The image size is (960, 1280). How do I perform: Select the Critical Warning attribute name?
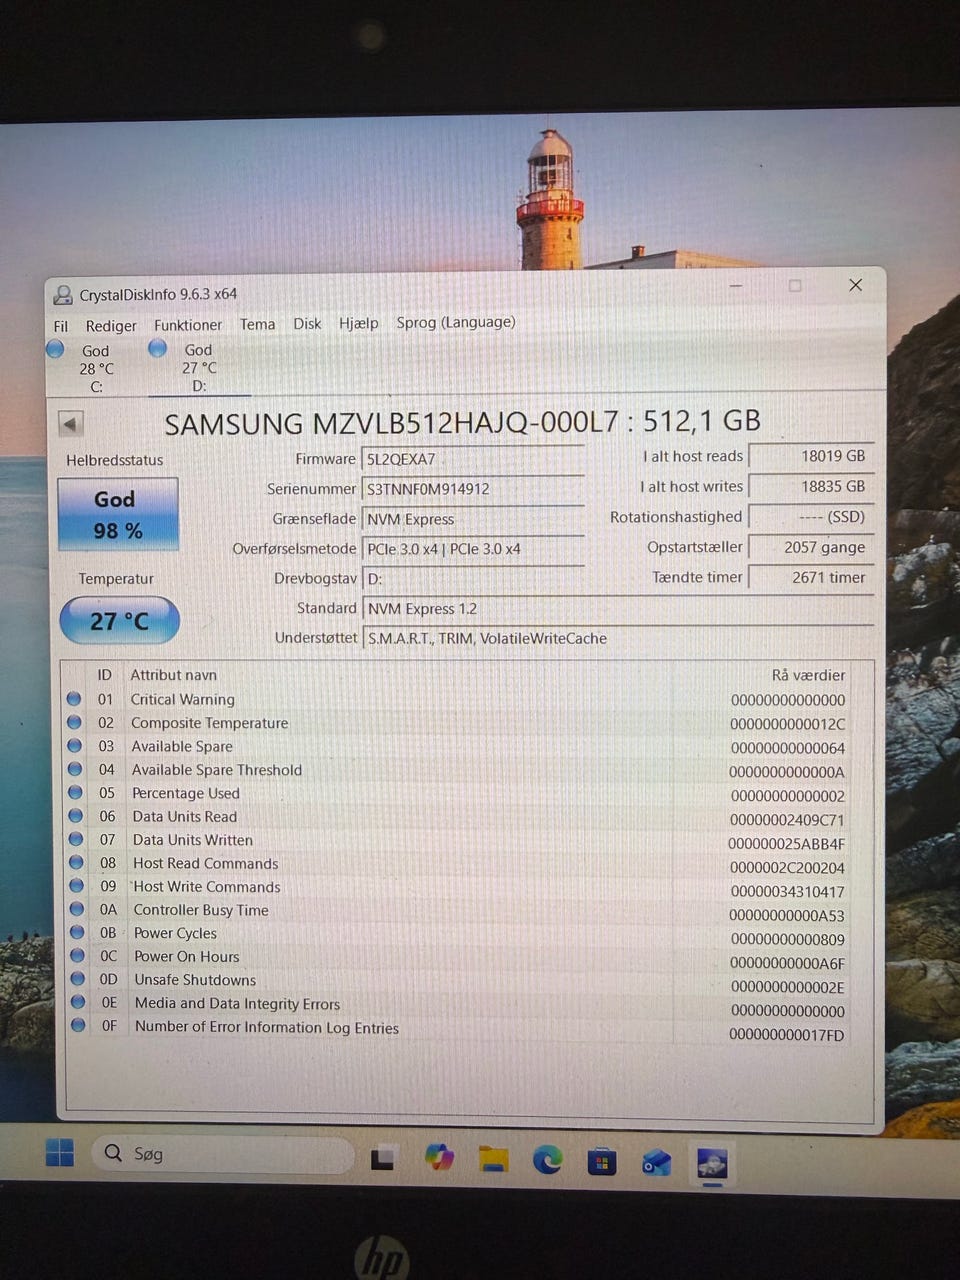182,700
